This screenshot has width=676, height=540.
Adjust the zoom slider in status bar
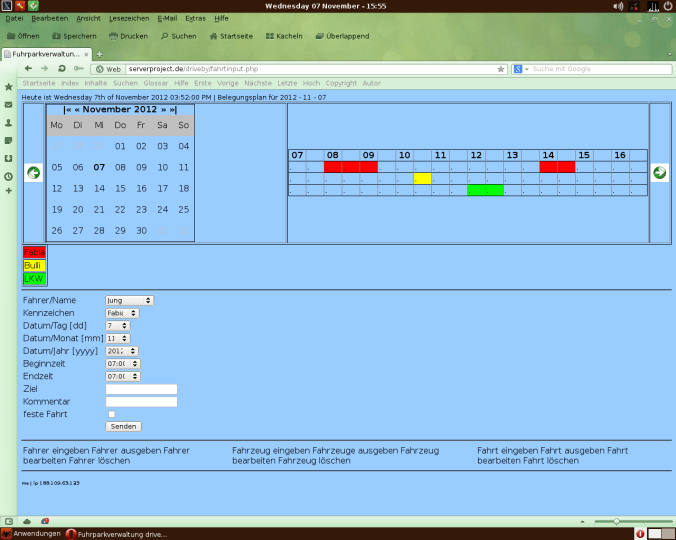[616, 521]
